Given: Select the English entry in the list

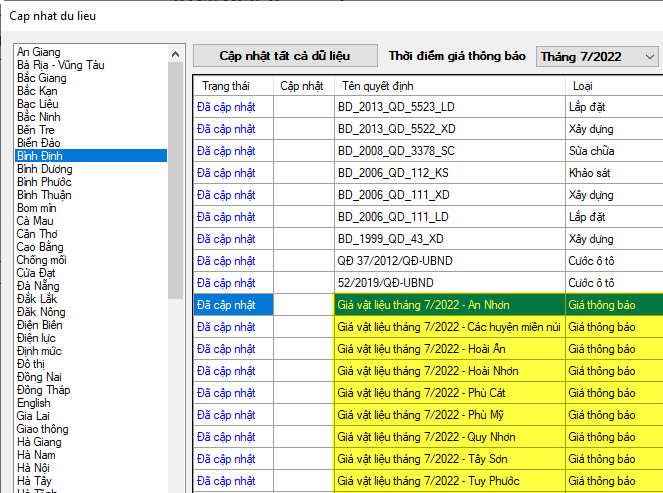Looking at the screenshot, I should click(x=34, y=403).
